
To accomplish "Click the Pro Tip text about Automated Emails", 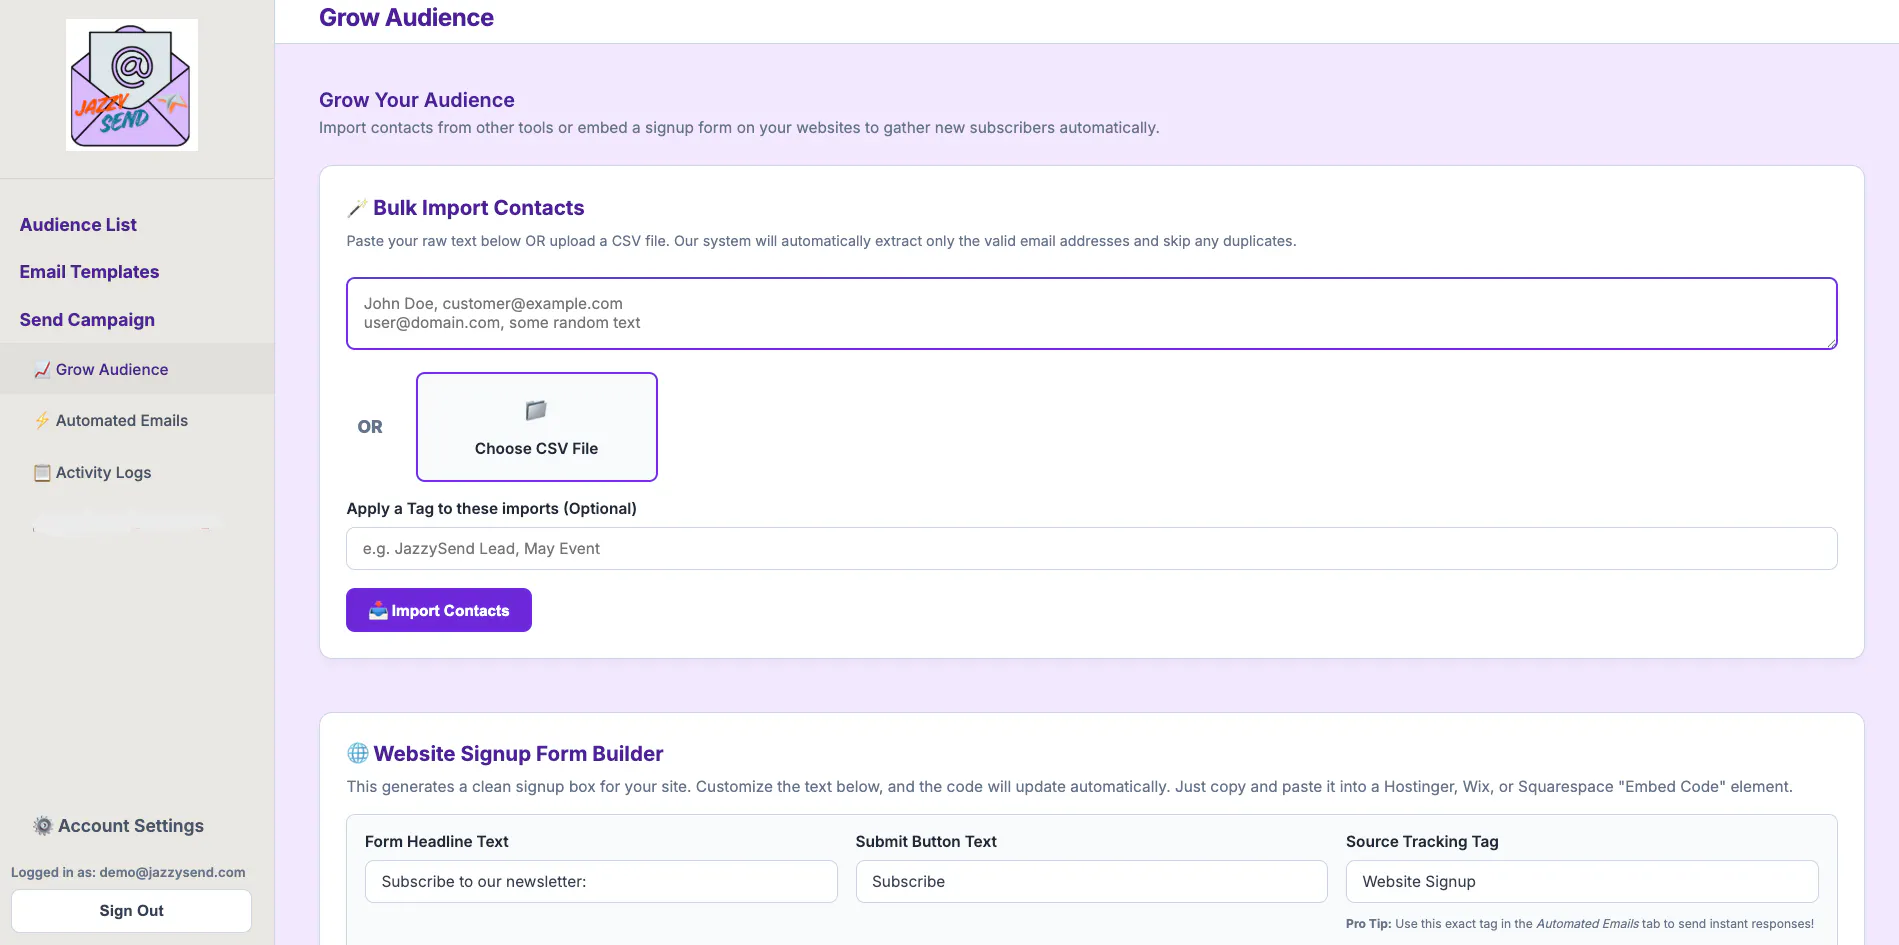I will [1580, 924].
